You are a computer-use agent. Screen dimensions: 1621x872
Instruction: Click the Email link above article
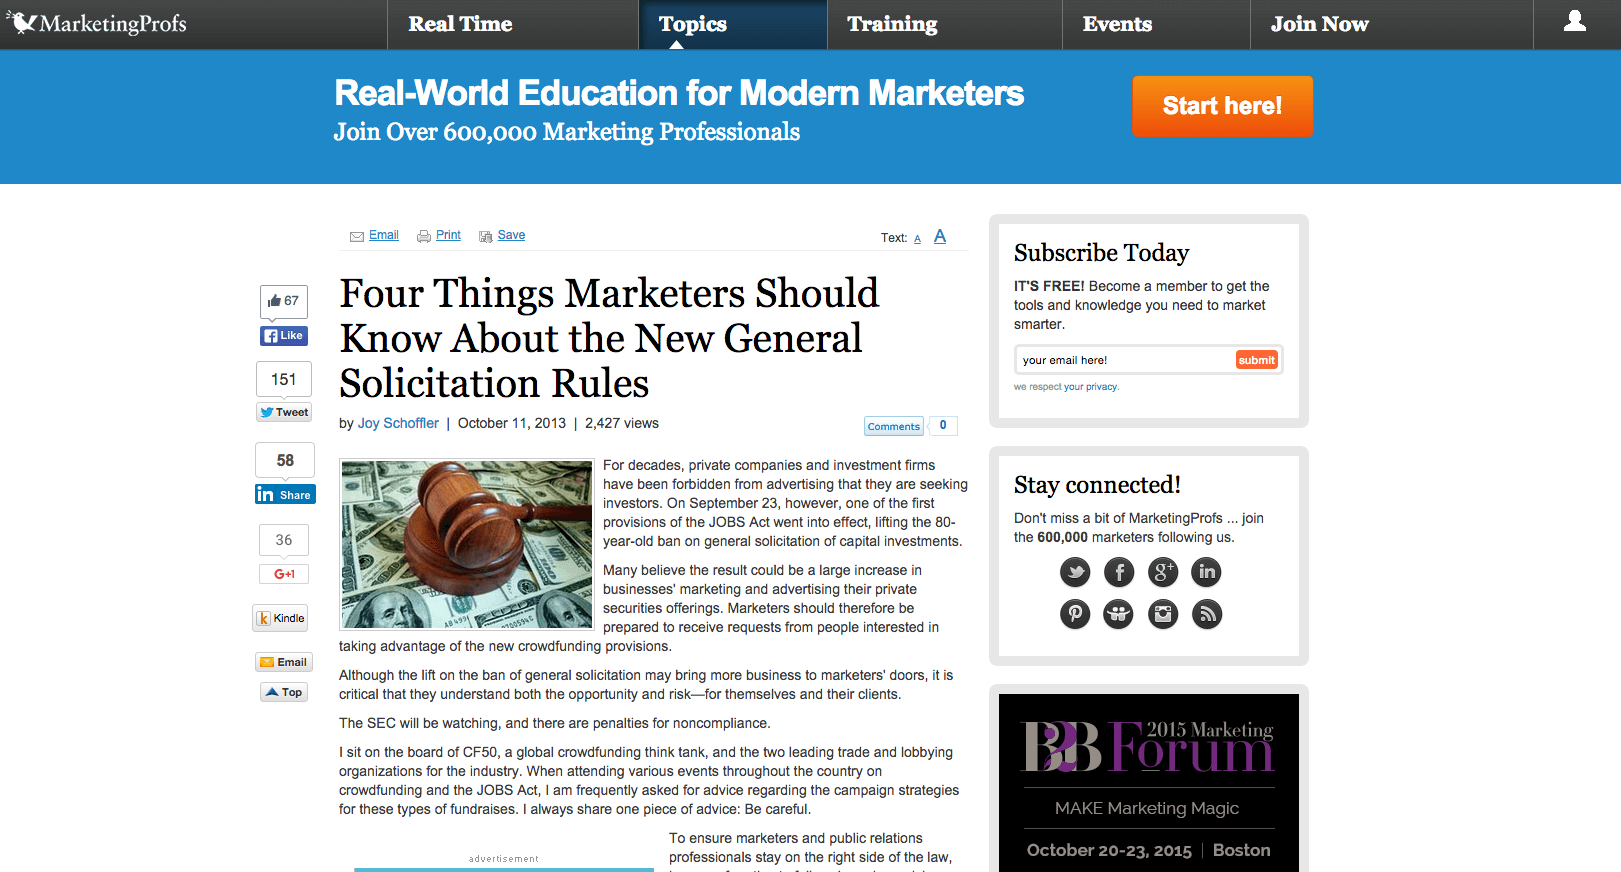click(384, 235)
